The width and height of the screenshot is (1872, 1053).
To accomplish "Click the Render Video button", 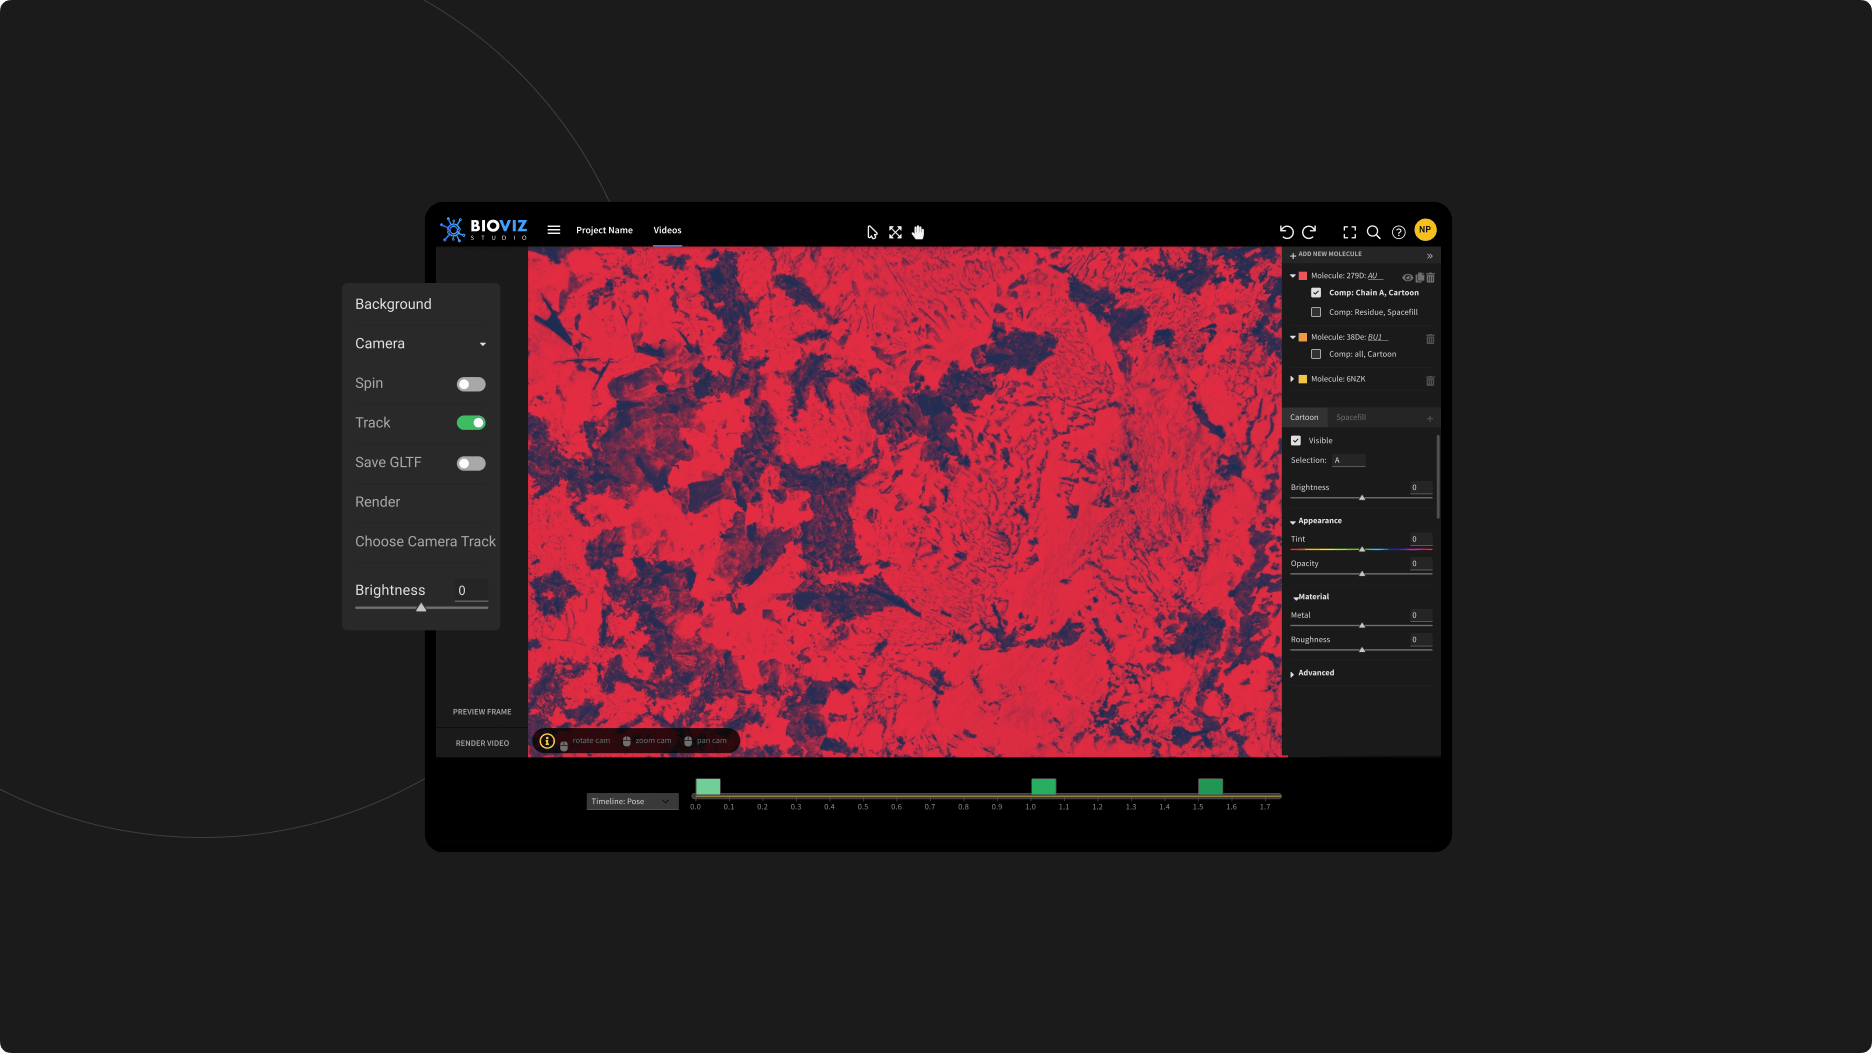I will [482, 743].
